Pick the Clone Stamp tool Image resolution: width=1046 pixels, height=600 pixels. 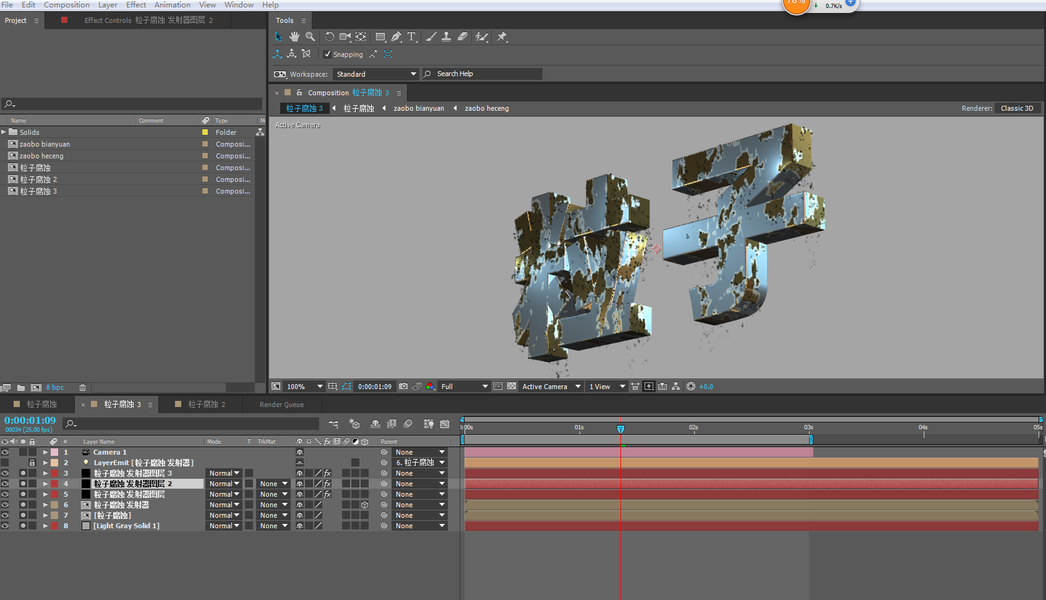(446, 37)
